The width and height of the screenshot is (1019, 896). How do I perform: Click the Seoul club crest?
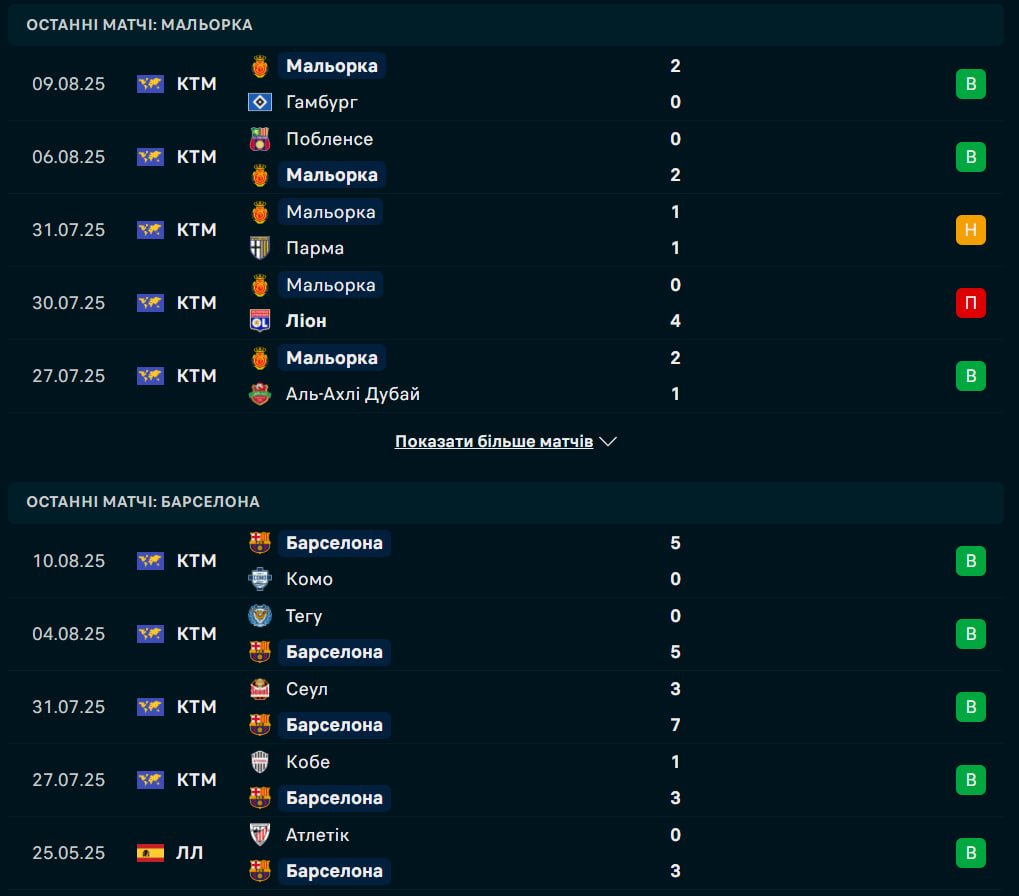pos(260,689)
